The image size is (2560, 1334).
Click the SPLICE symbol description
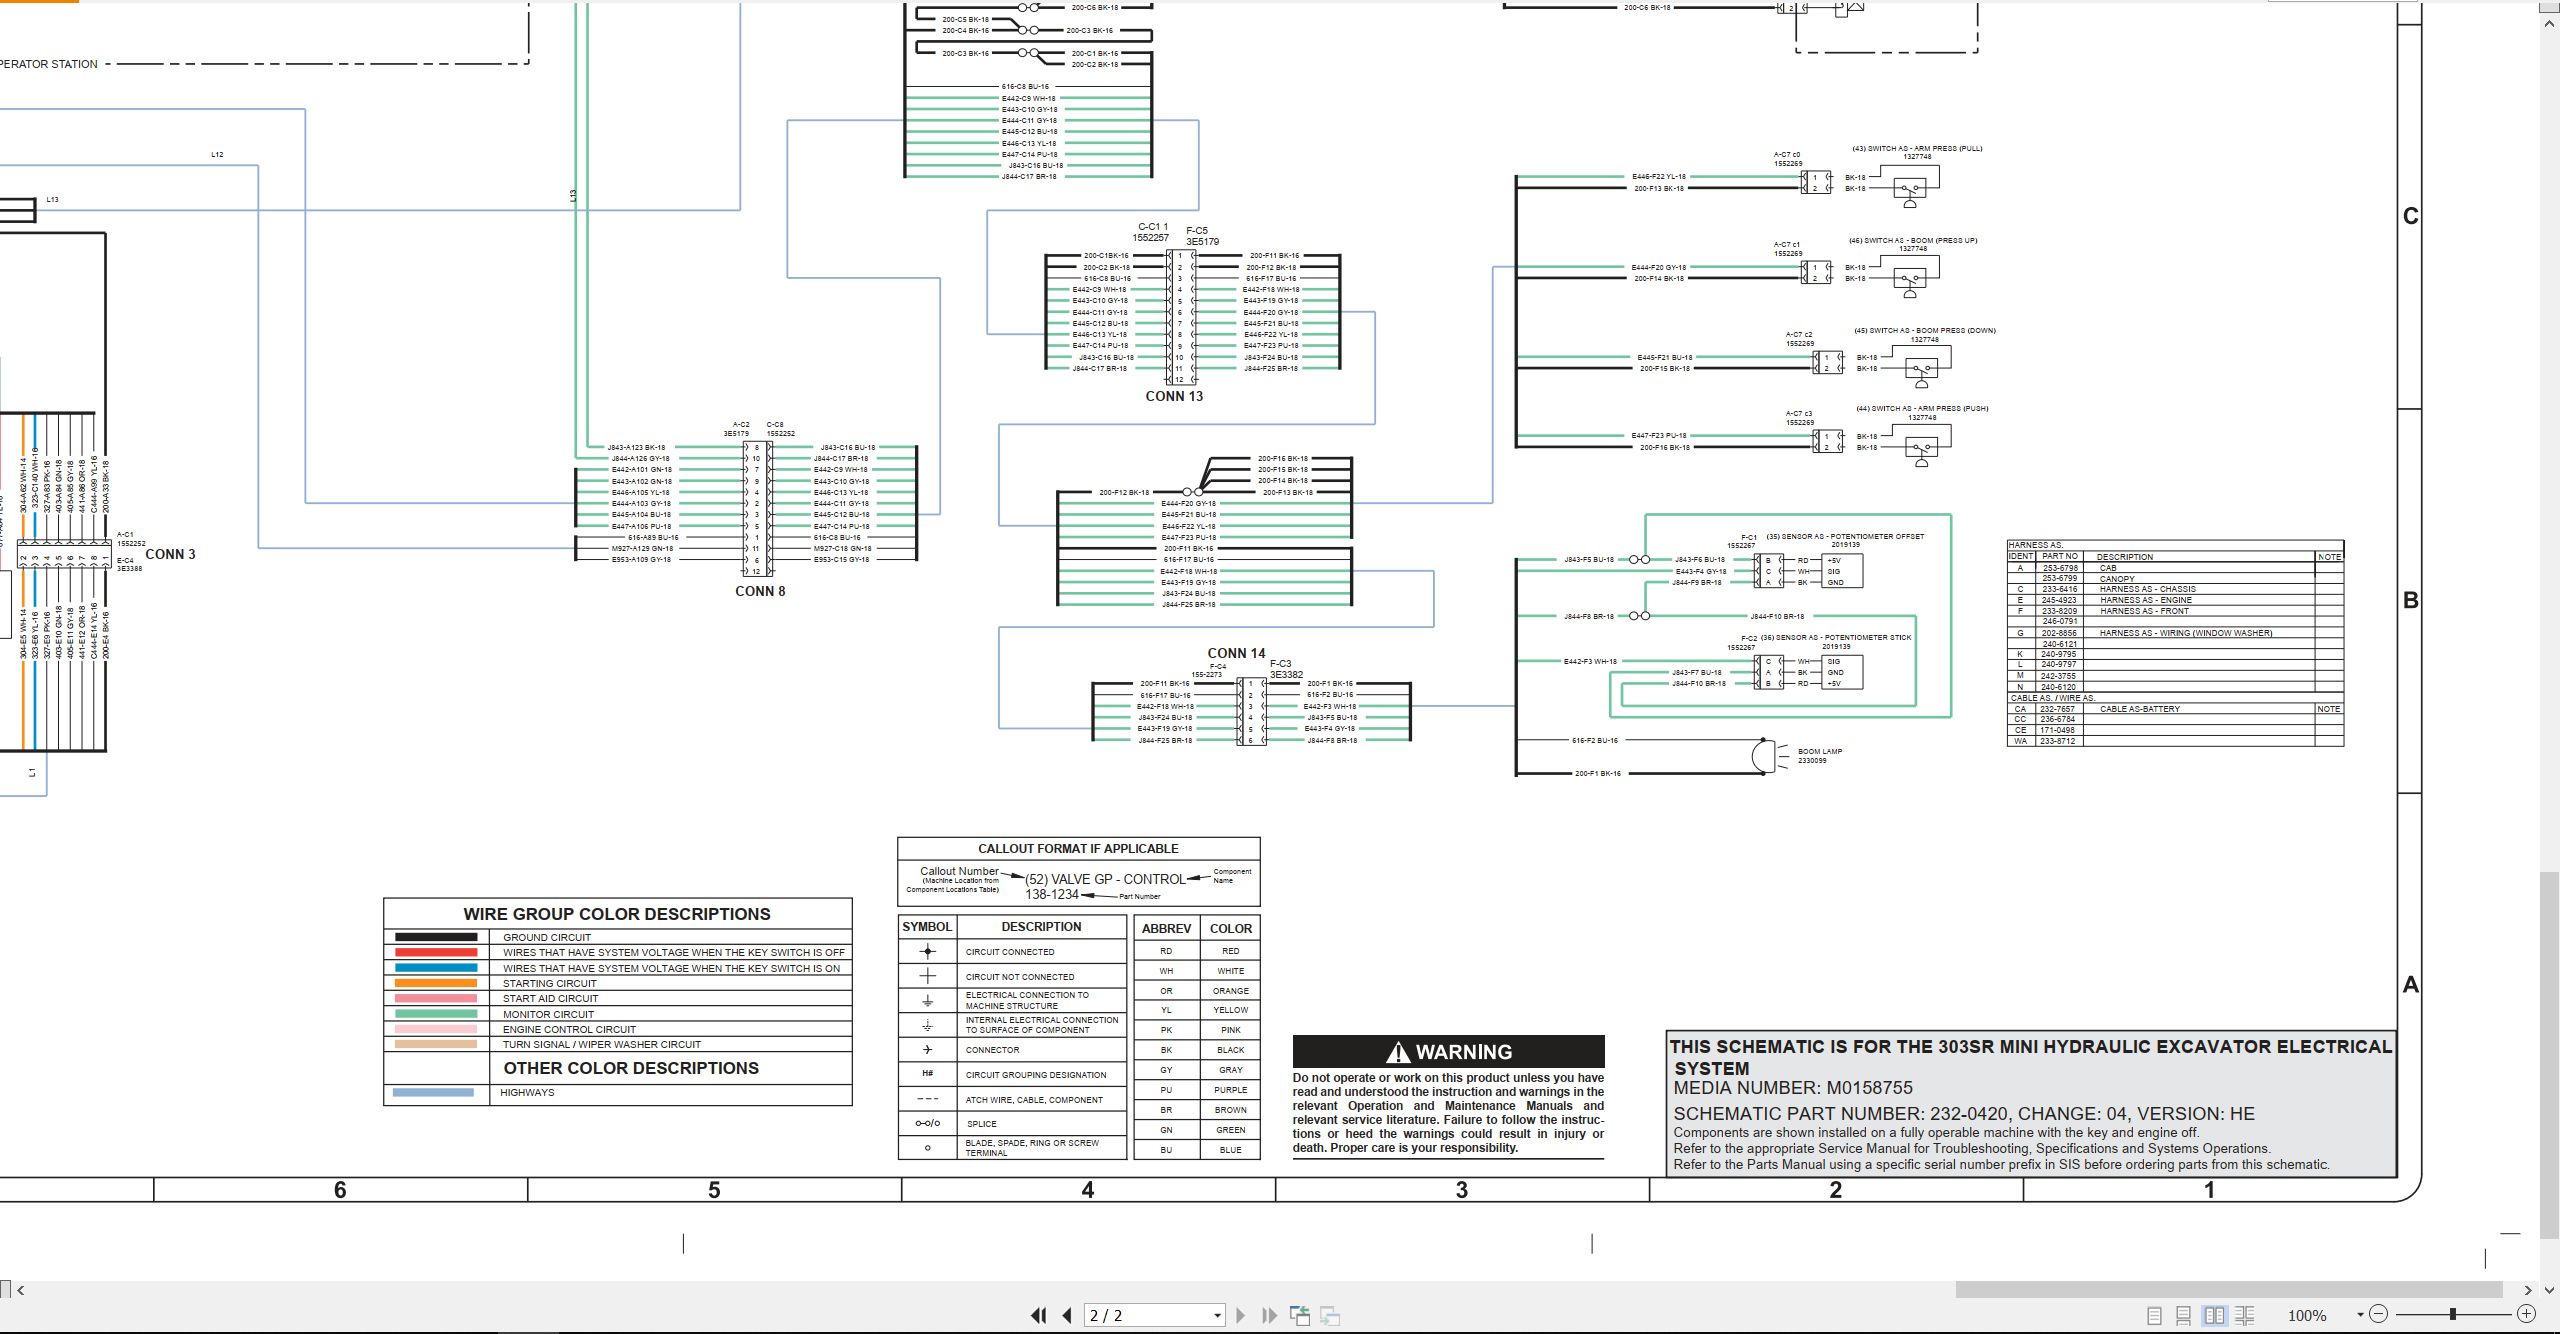click(x=982, y=1124)
